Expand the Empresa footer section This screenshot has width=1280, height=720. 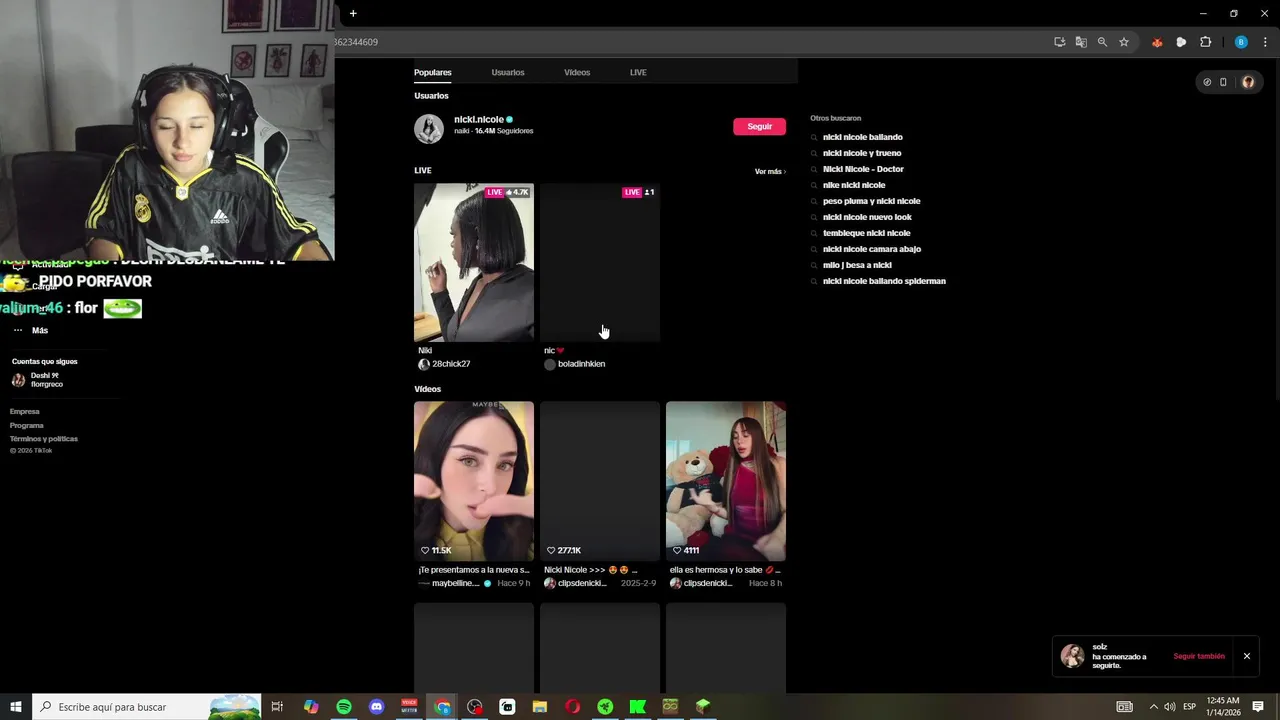click(25, 411)
